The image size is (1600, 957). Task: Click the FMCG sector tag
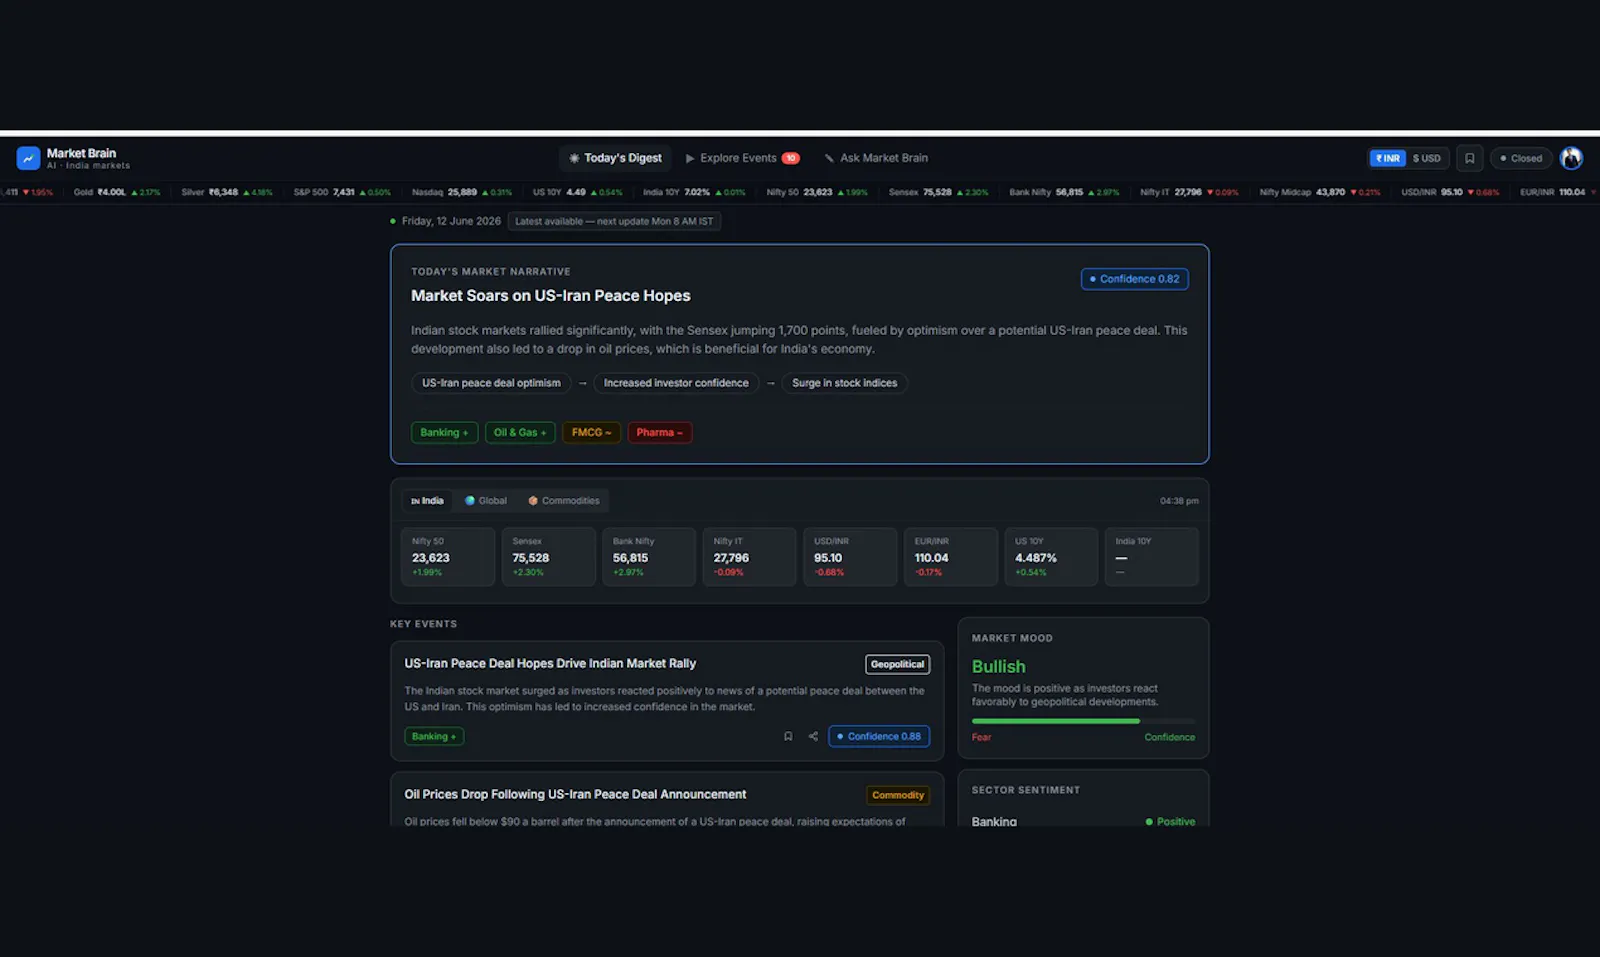[x=591, y=432]
